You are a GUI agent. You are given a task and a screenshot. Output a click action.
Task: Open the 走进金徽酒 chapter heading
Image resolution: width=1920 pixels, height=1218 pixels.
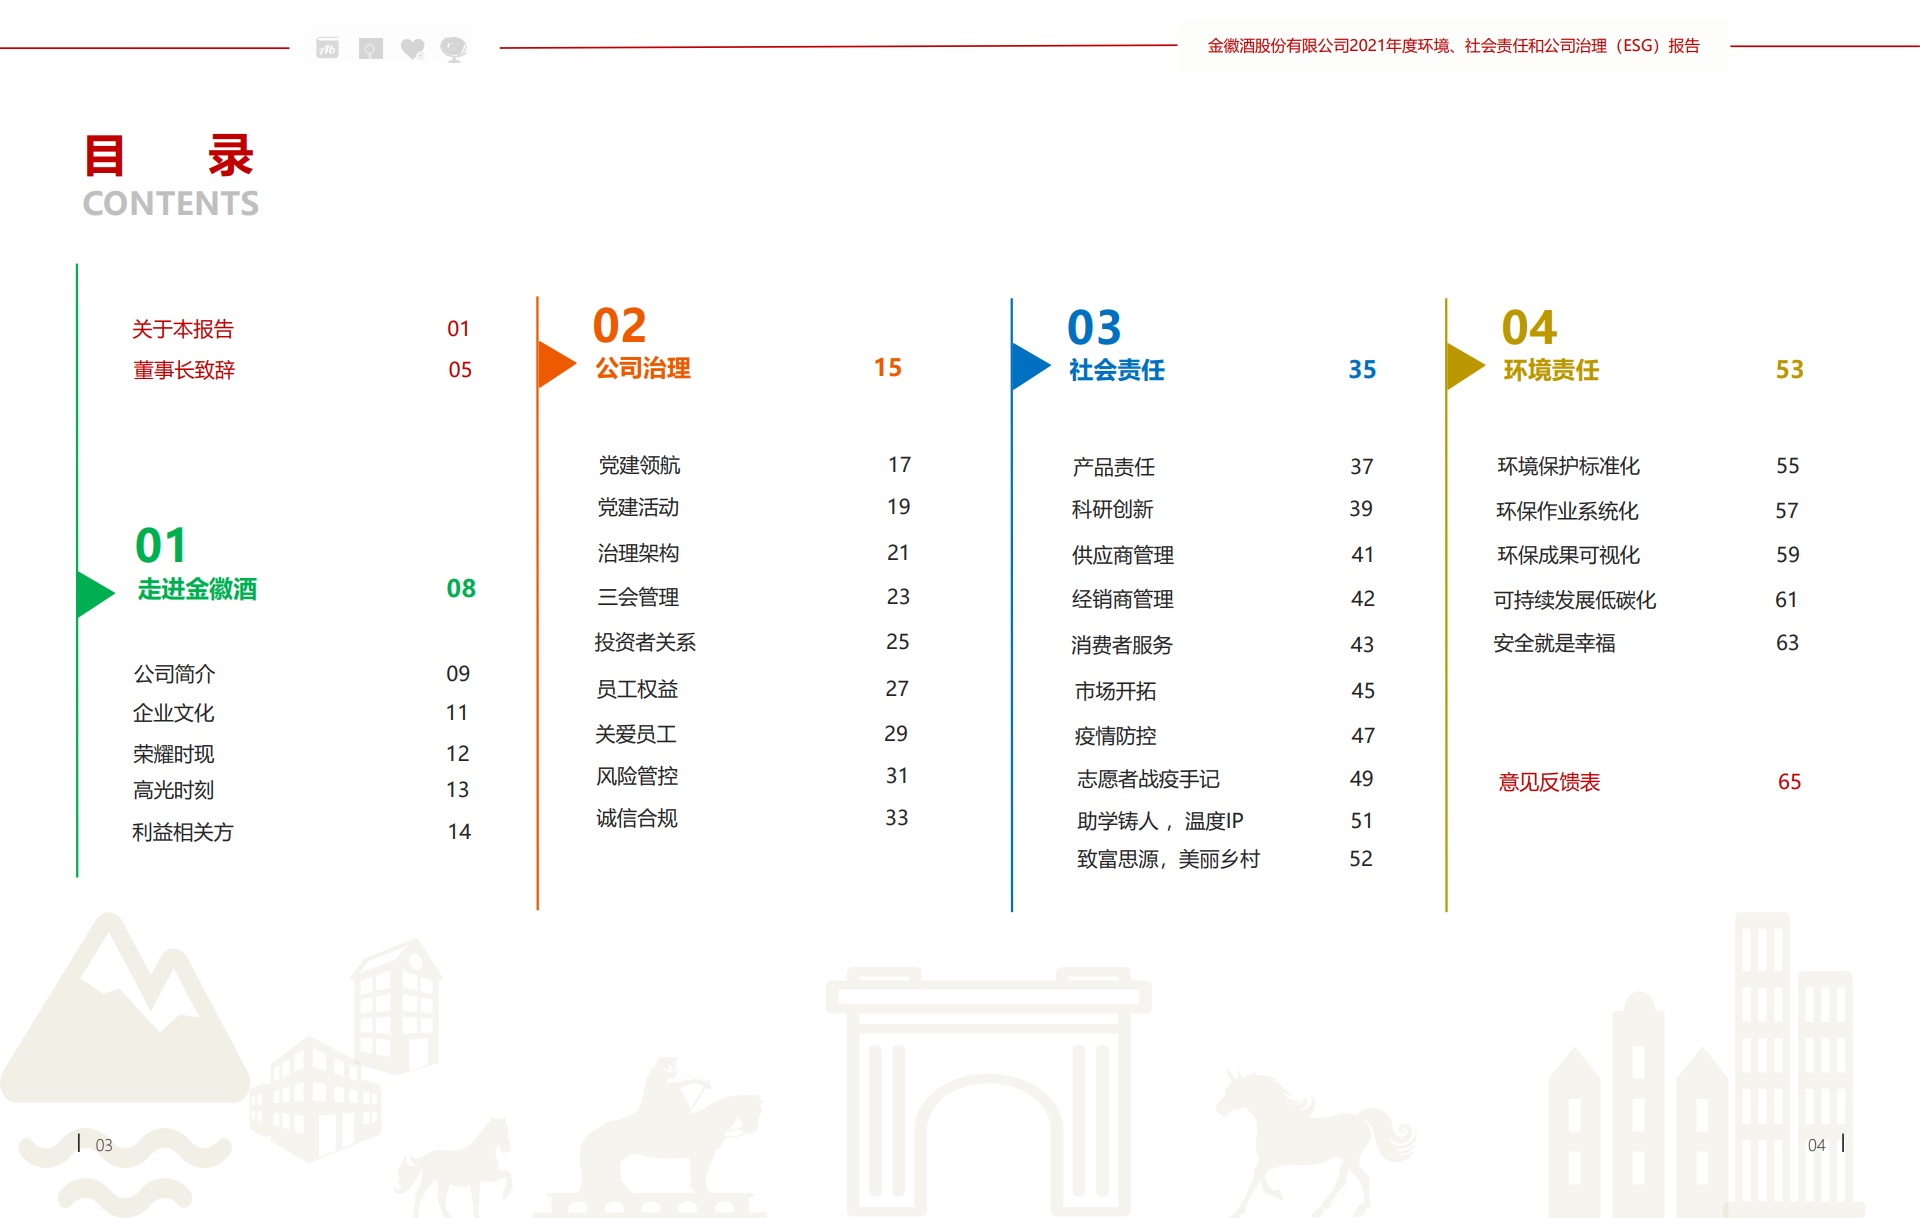pos(197,589)
